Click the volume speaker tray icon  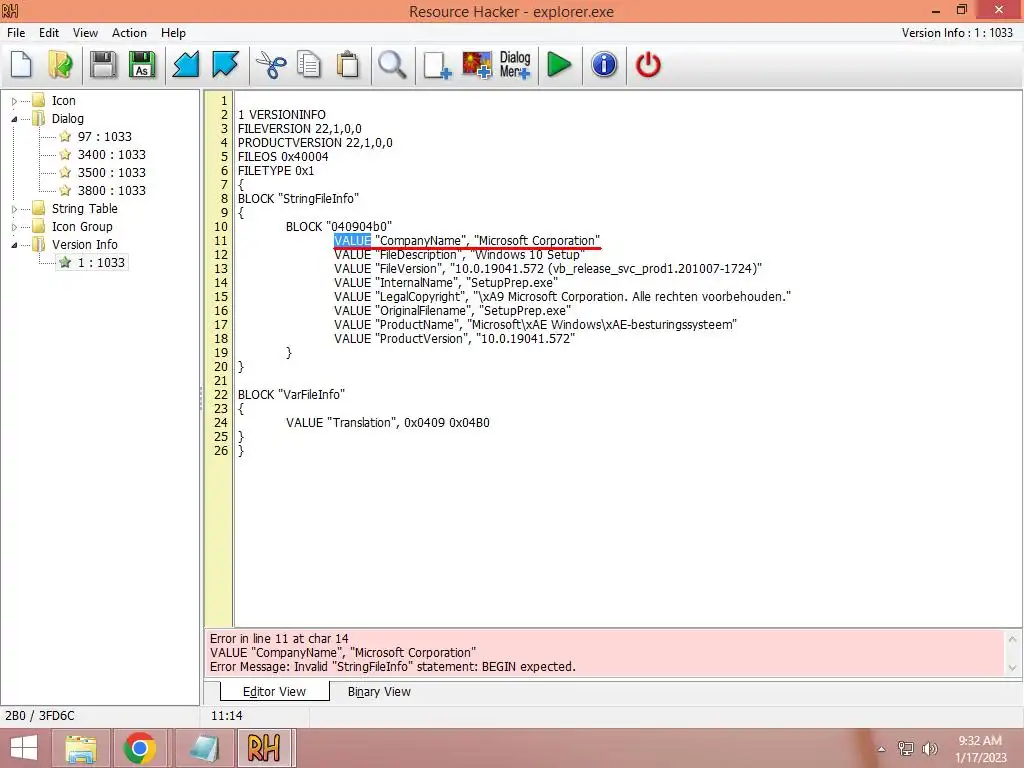[x=929, y=748]
